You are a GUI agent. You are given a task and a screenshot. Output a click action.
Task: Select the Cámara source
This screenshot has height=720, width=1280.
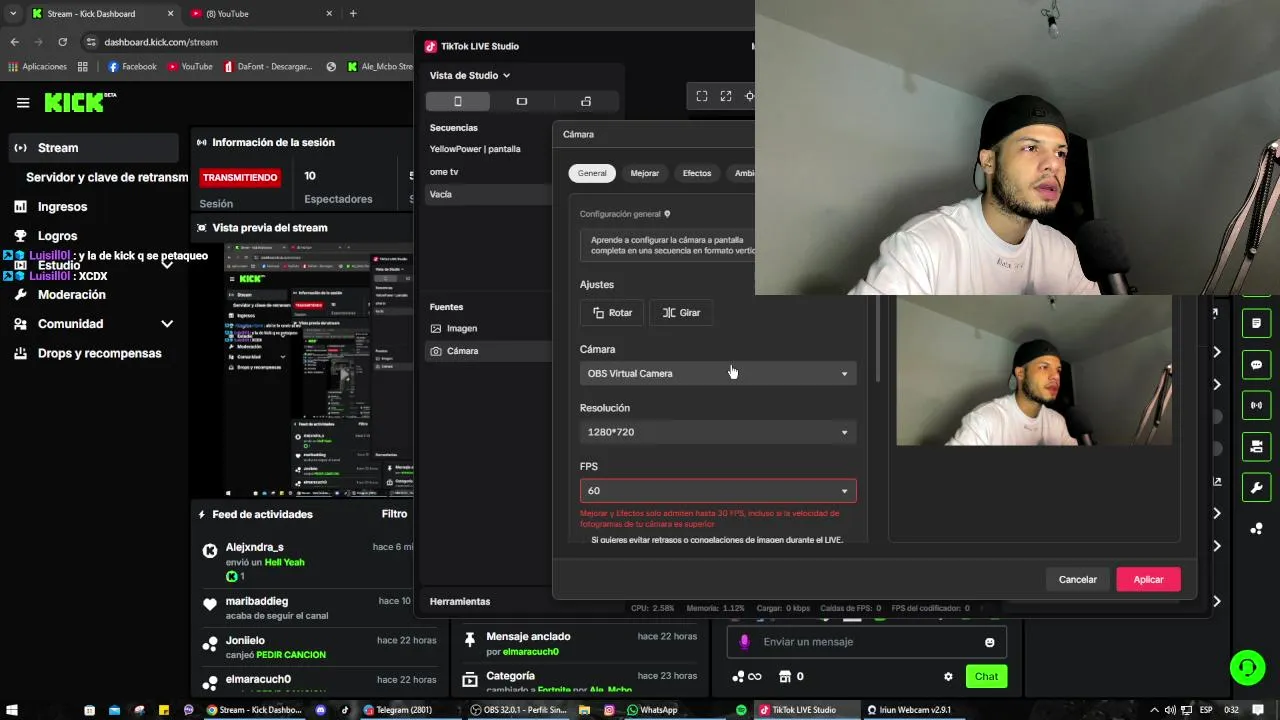point(488,351)
